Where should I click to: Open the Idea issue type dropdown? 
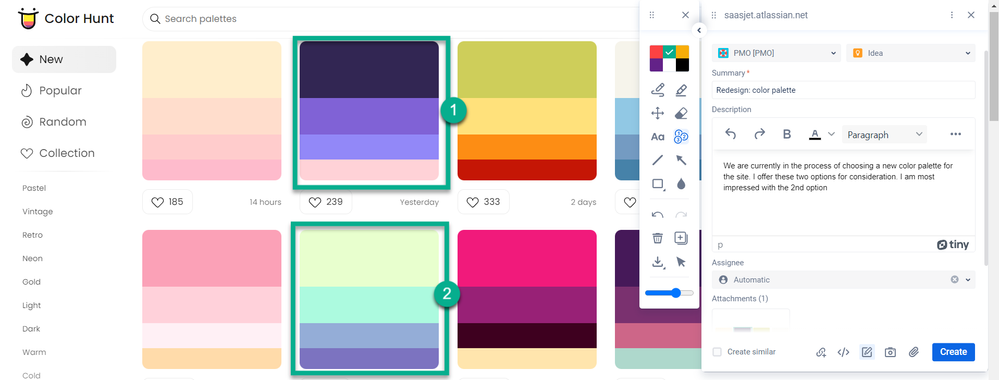pyautogui.click(x=910, y=53)
